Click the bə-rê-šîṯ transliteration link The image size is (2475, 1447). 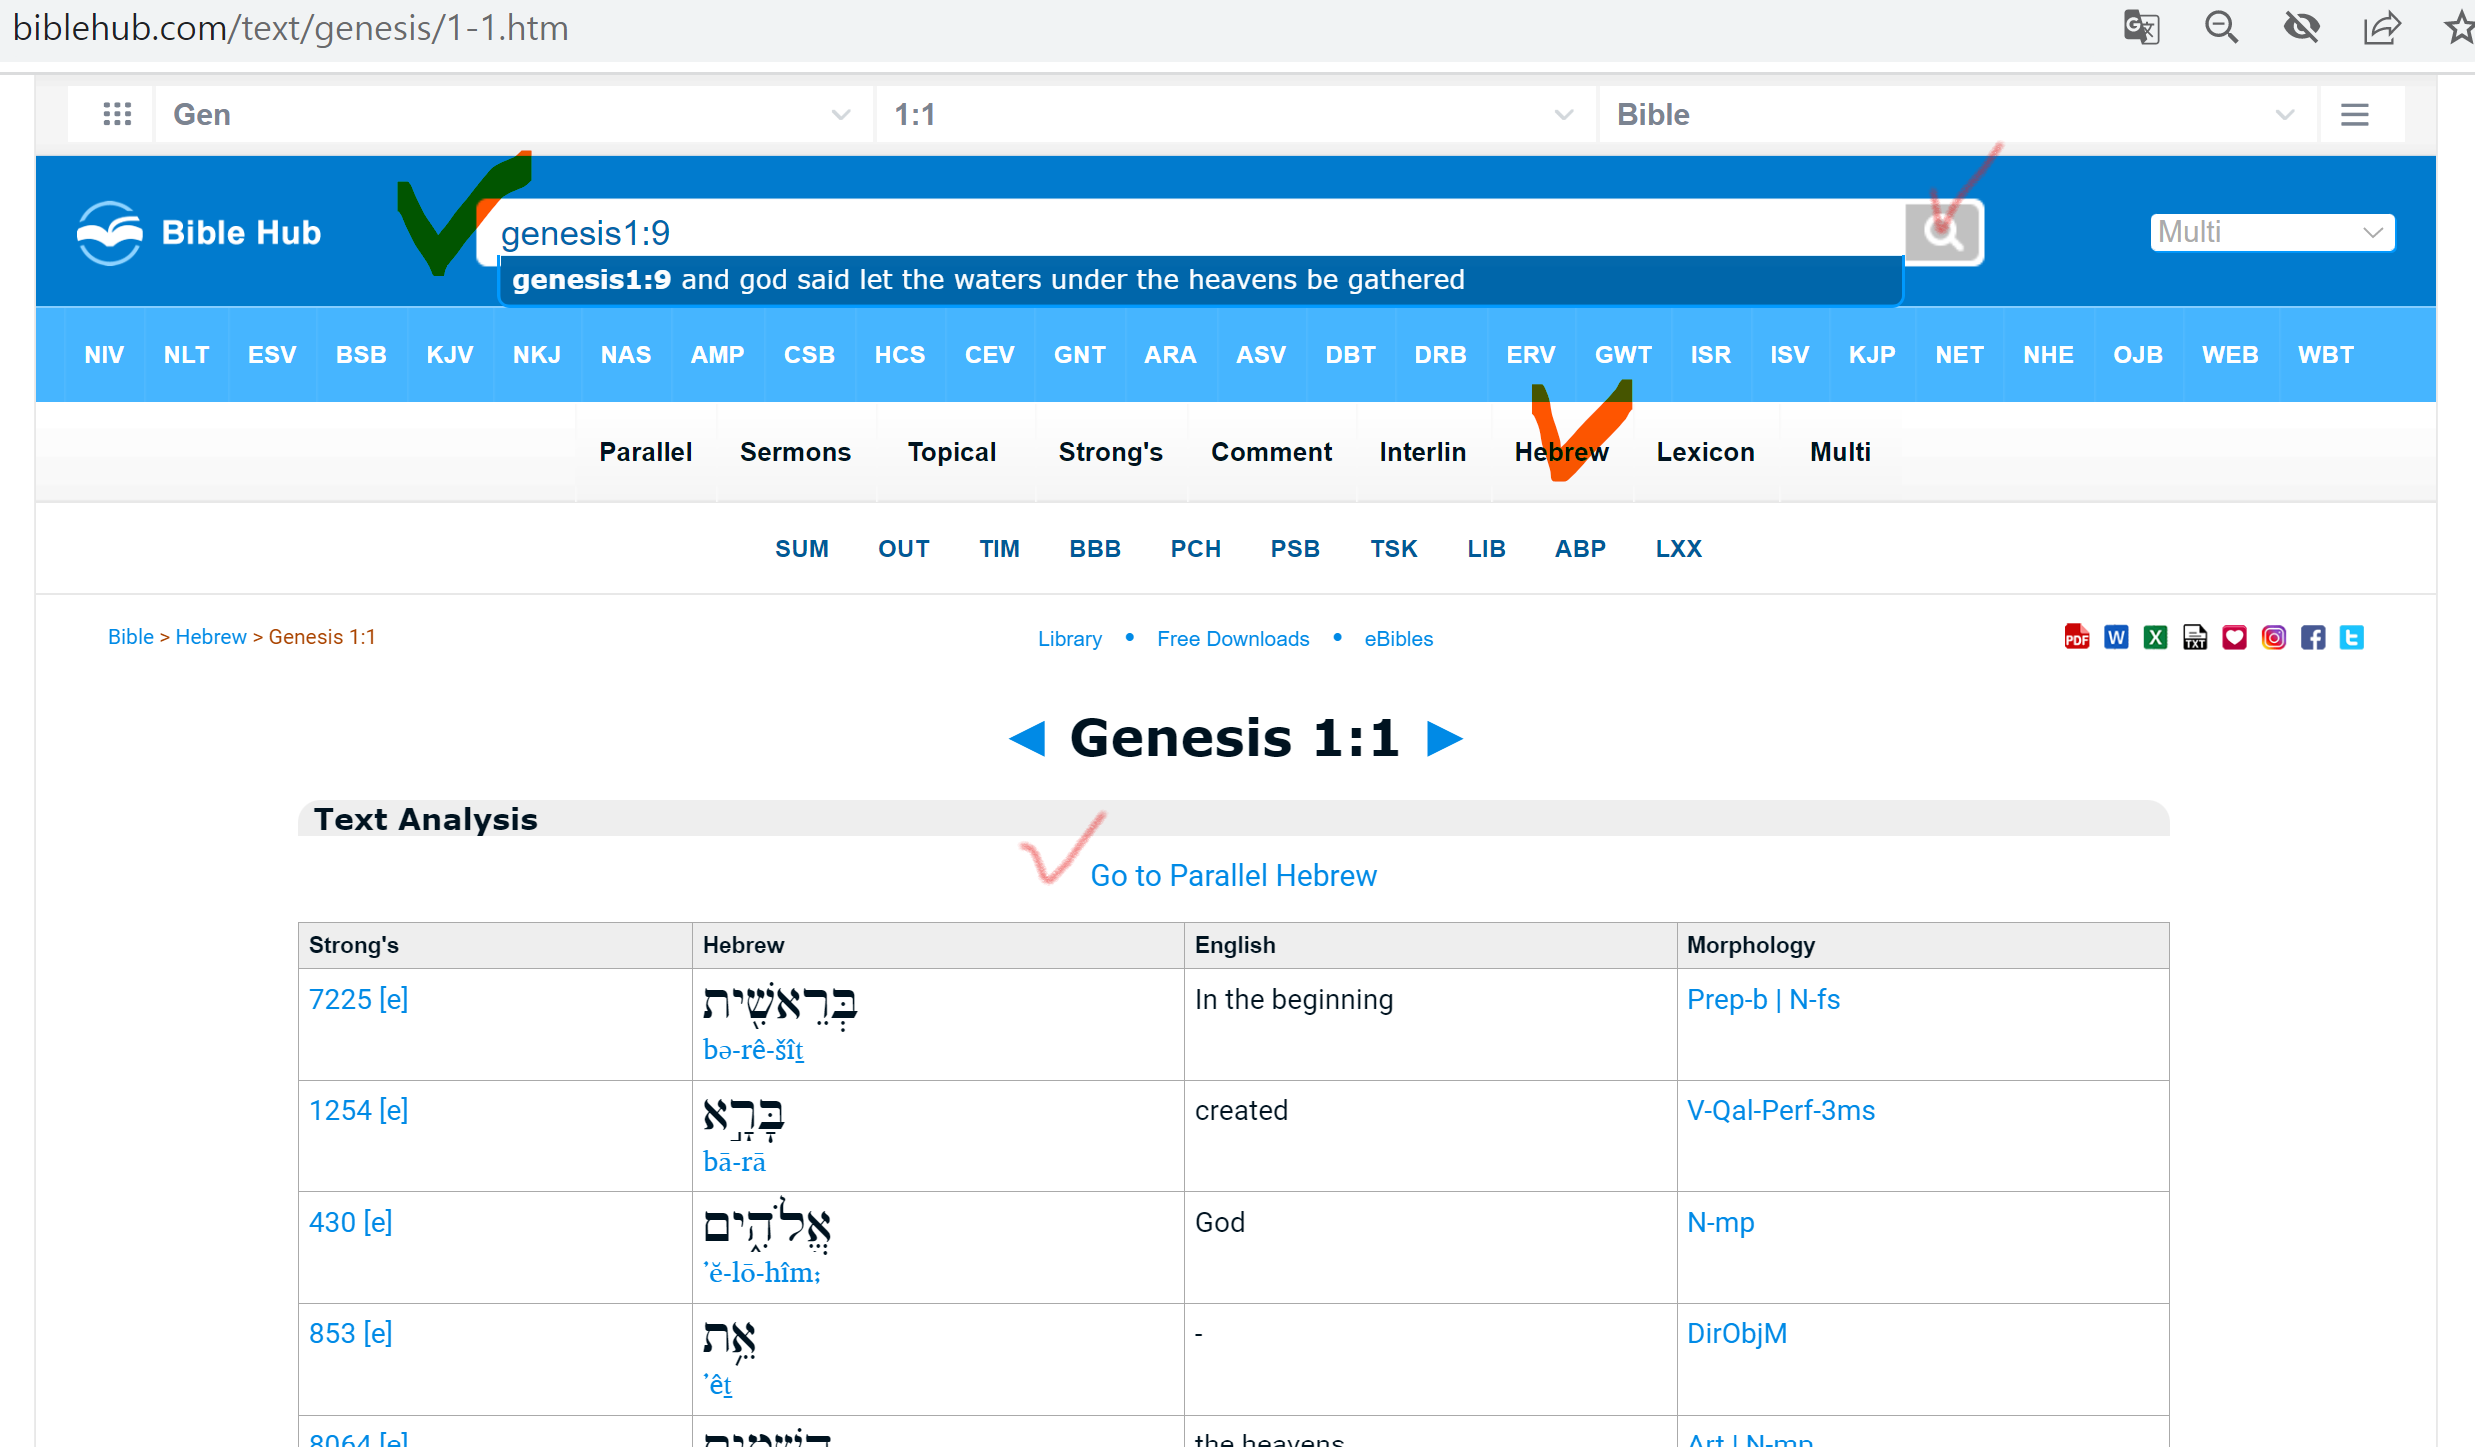753,1050
